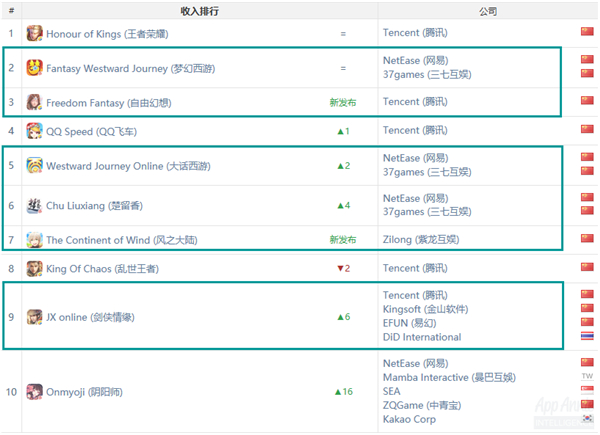The width and height of the screenshot is (600, 435).
Task: Click the JX online game icon
Action: coord(34,317)
